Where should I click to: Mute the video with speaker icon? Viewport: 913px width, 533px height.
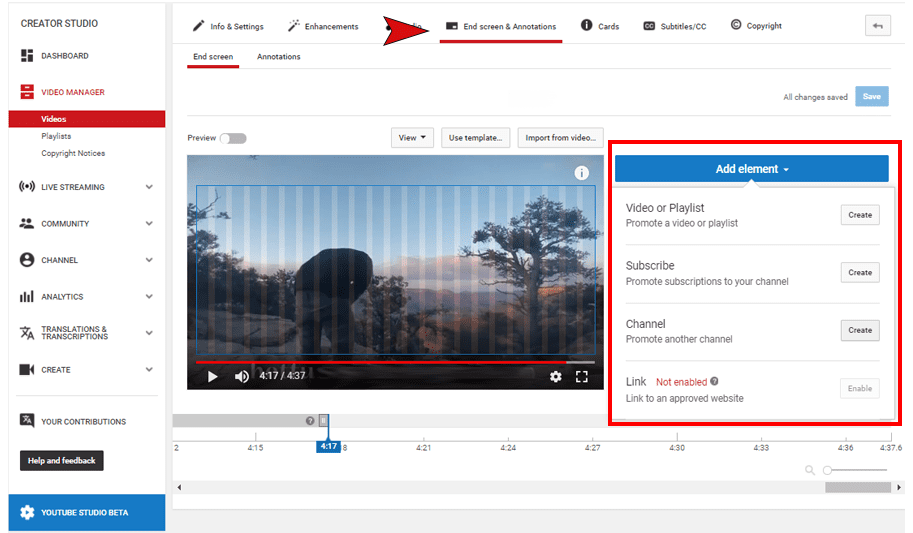coord(242,376)
